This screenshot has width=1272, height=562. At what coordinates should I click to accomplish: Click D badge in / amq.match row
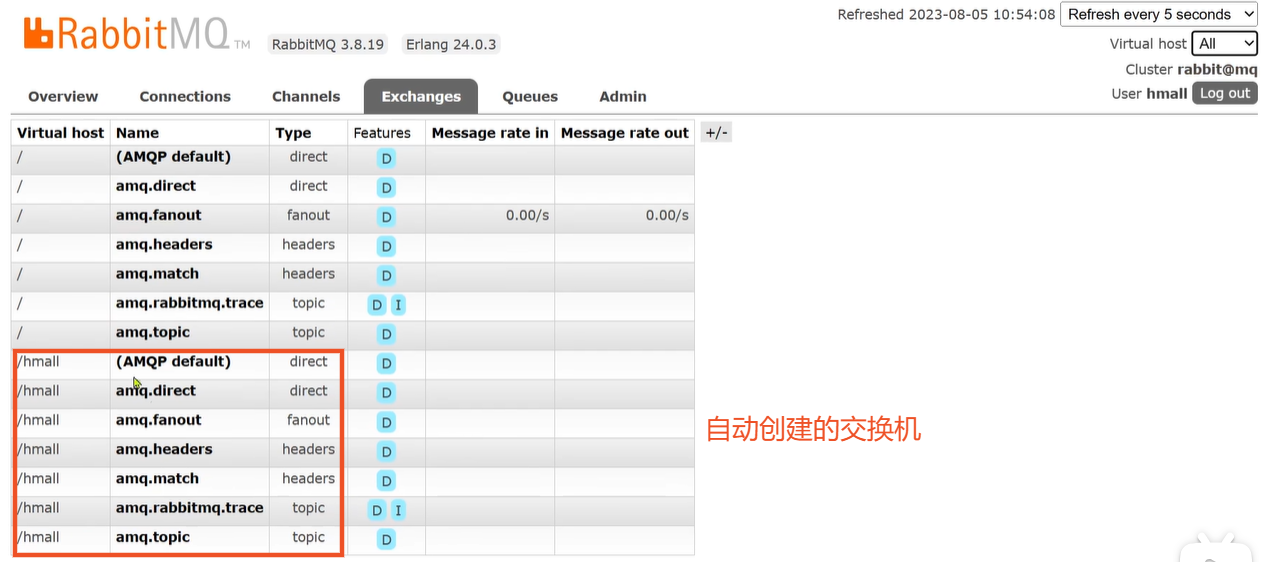pyautogui.click(x=386, y=275)
